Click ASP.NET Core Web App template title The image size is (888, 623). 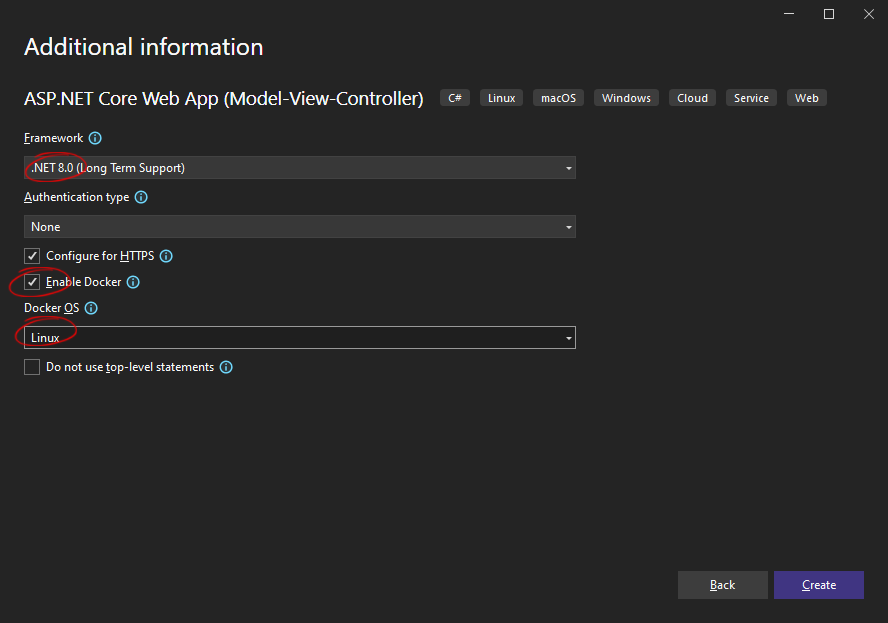[224, 99]
